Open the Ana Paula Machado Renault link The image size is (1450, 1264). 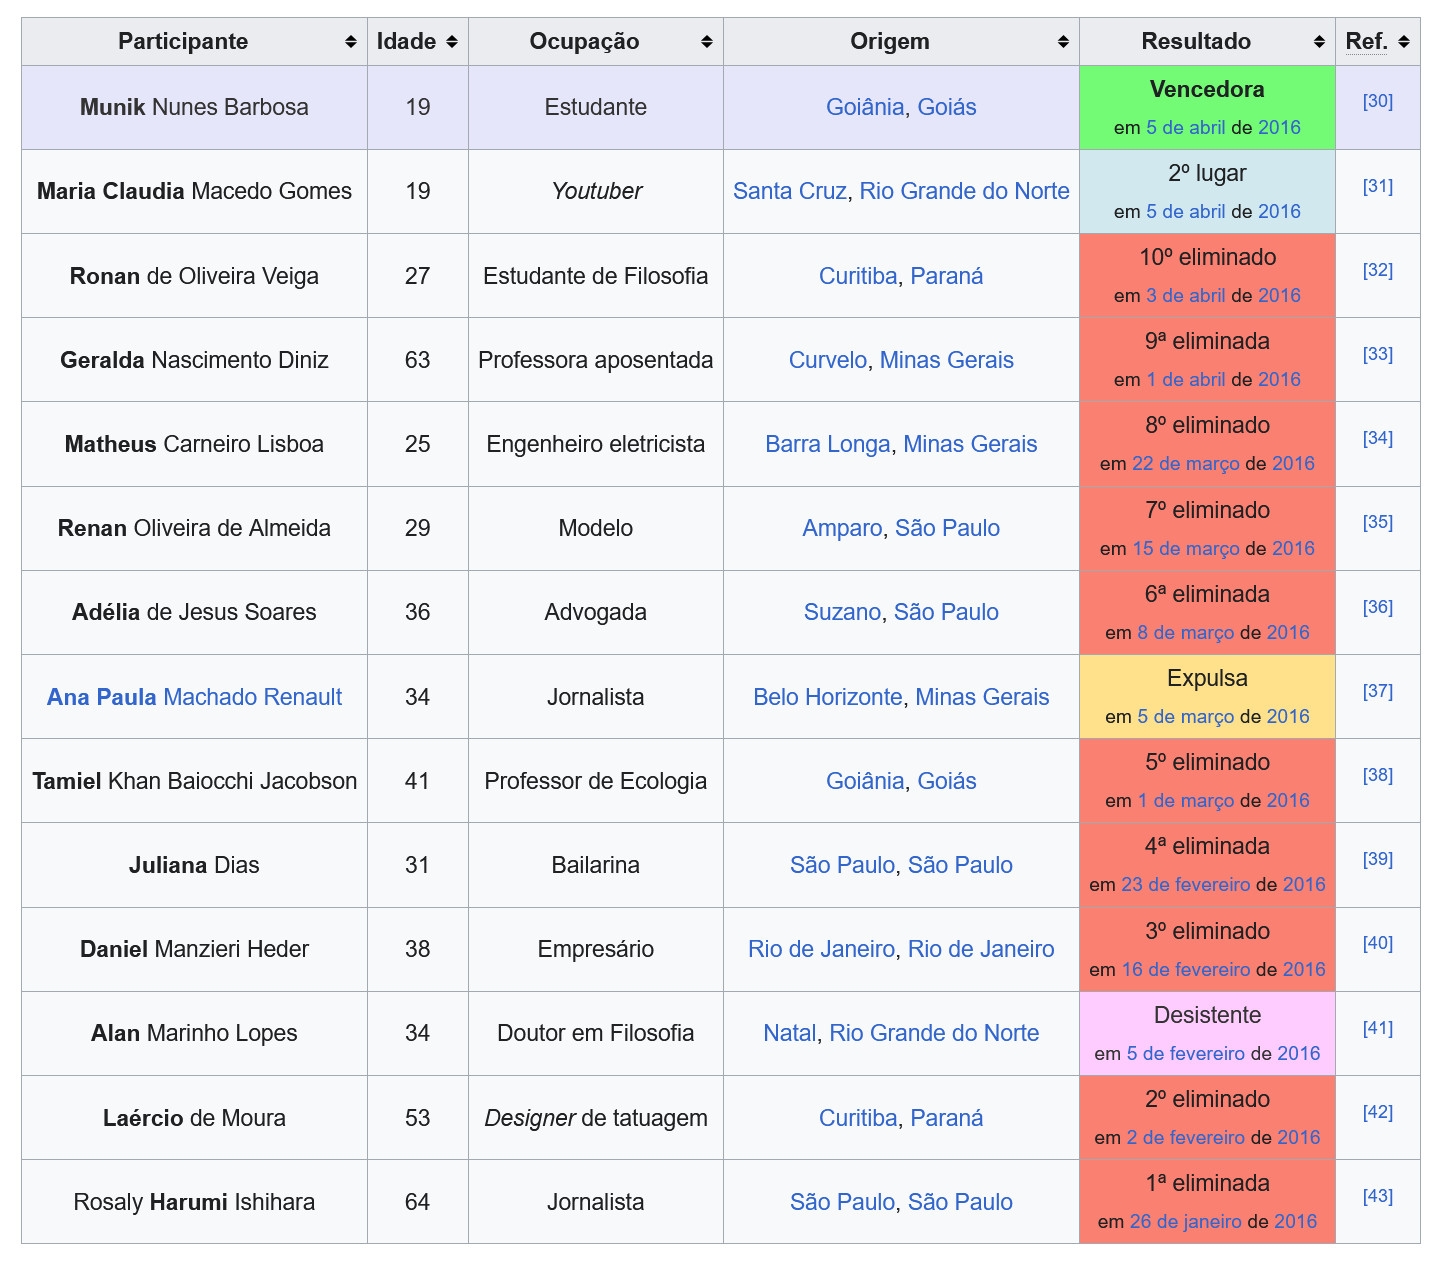194,697
